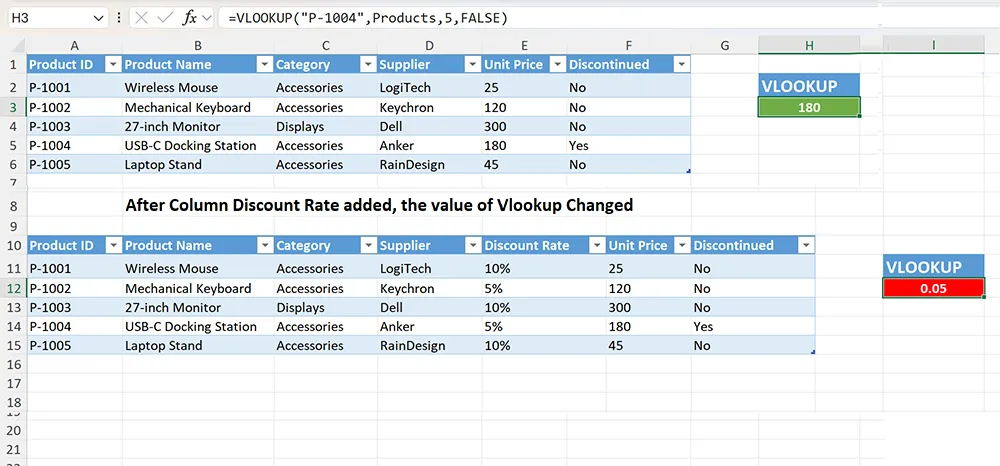Select row 8 header

13,205
